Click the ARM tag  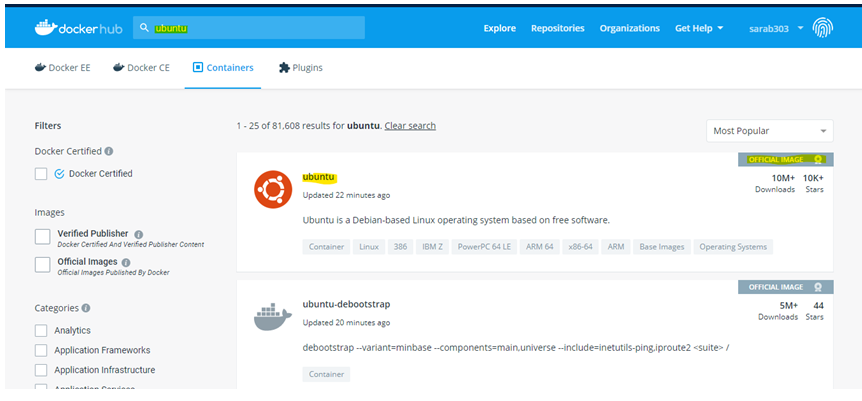pos(616,247)
